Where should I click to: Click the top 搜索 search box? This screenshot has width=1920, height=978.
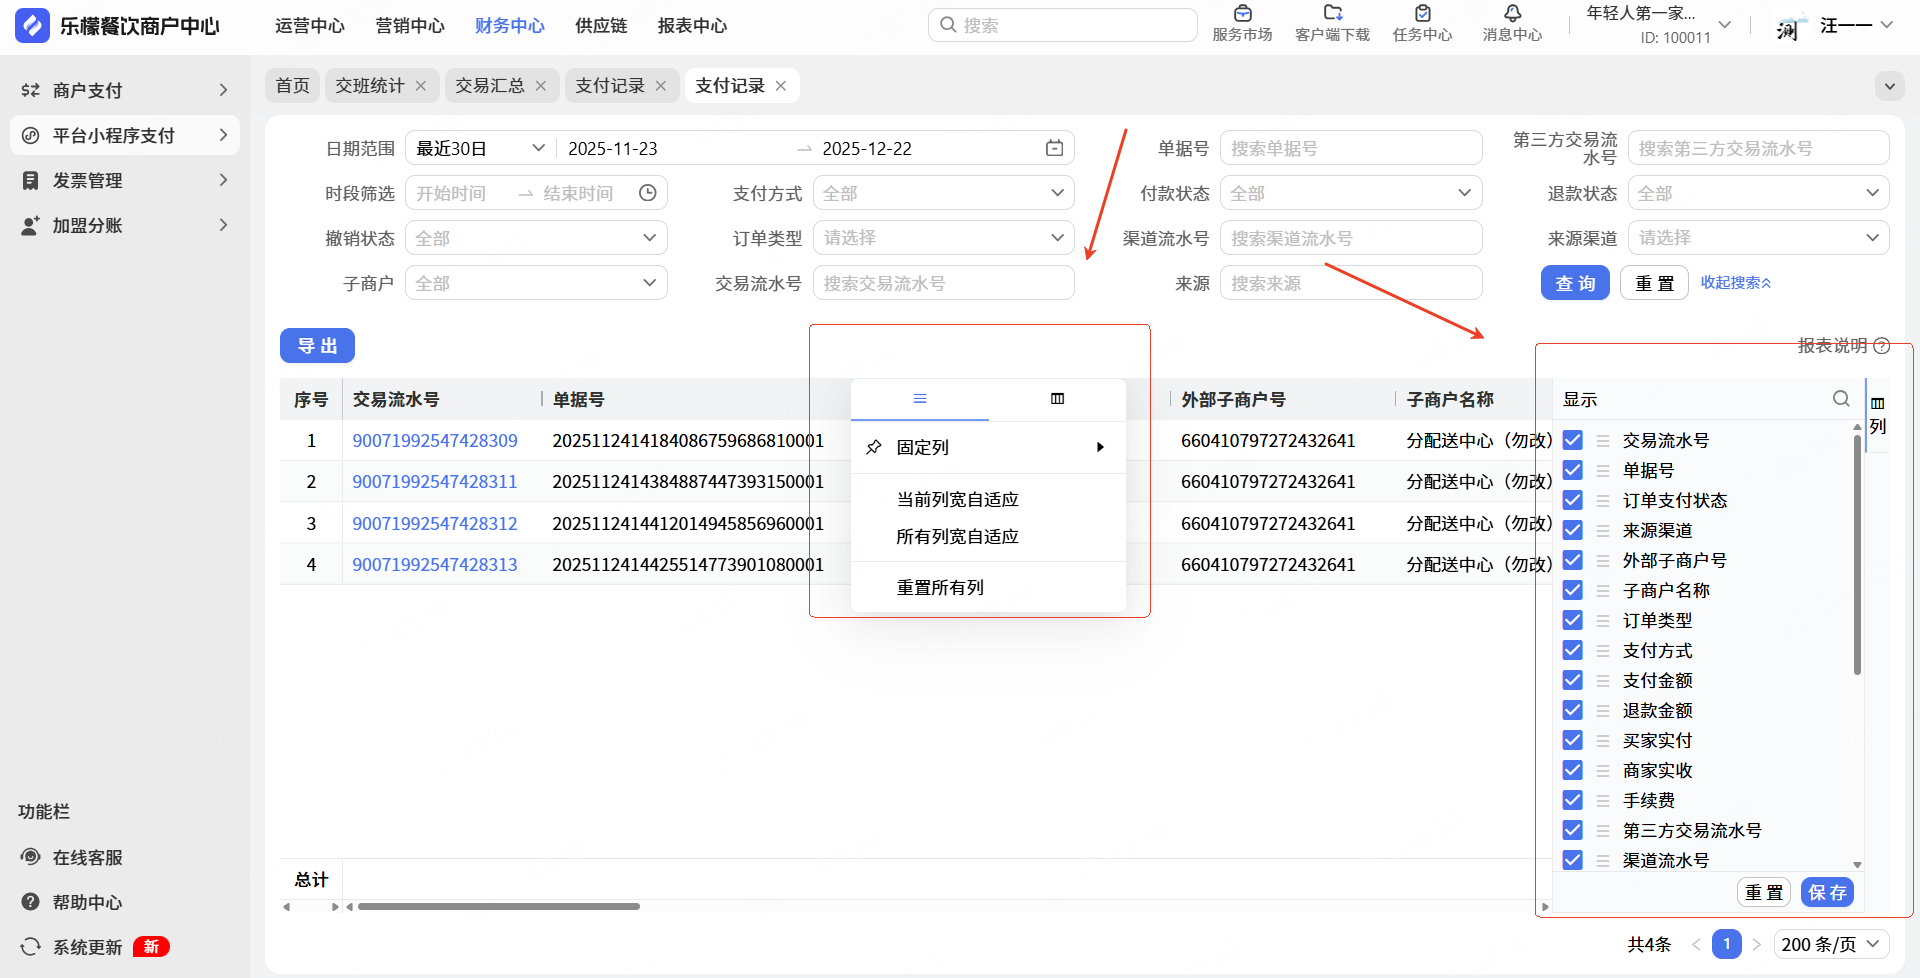(x=1062, y=25)
